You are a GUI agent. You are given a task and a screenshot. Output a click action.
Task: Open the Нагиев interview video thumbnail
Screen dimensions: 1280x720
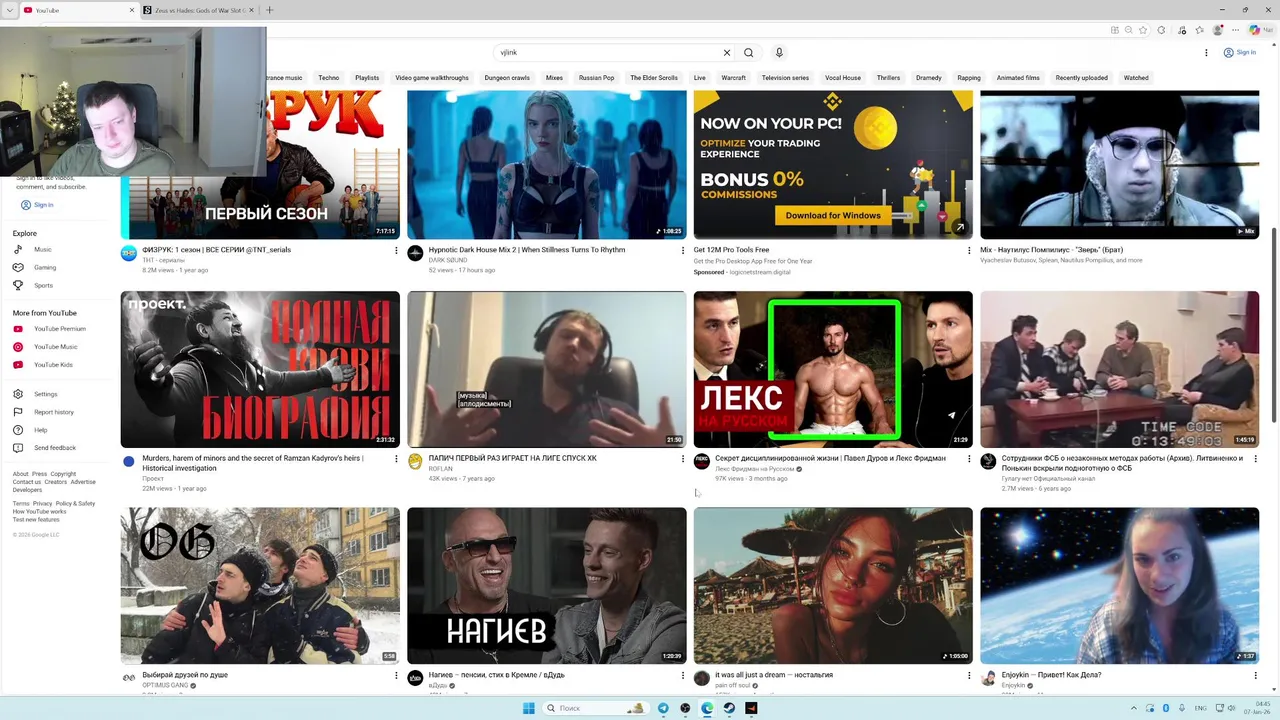coord(547,585)
